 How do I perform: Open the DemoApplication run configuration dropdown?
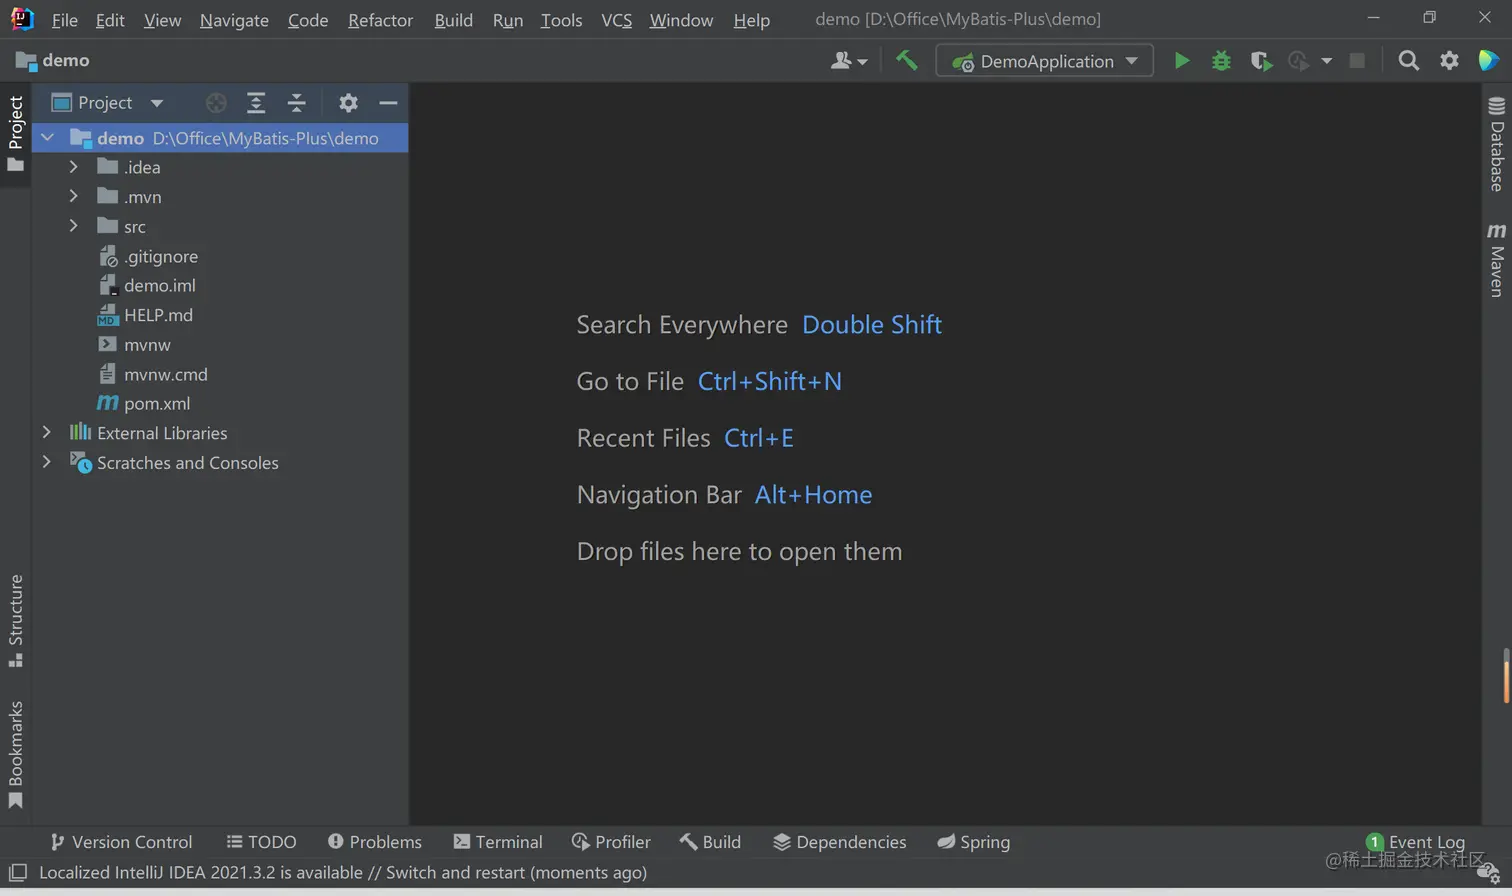point(1044,61)
